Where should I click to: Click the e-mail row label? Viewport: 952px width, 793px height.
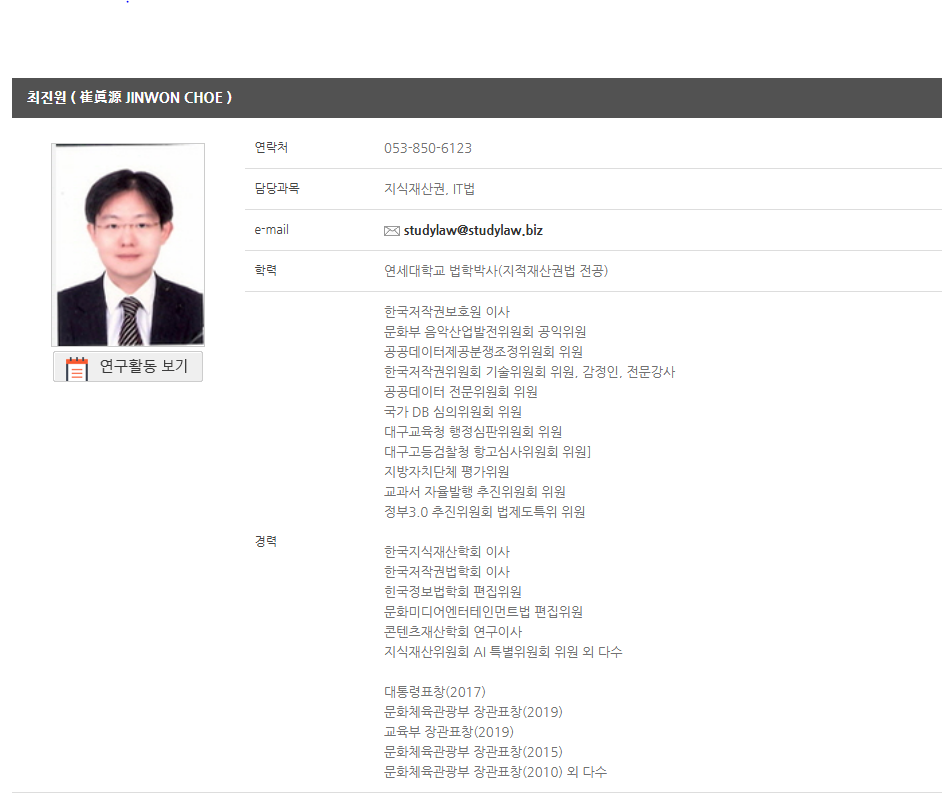271,229
